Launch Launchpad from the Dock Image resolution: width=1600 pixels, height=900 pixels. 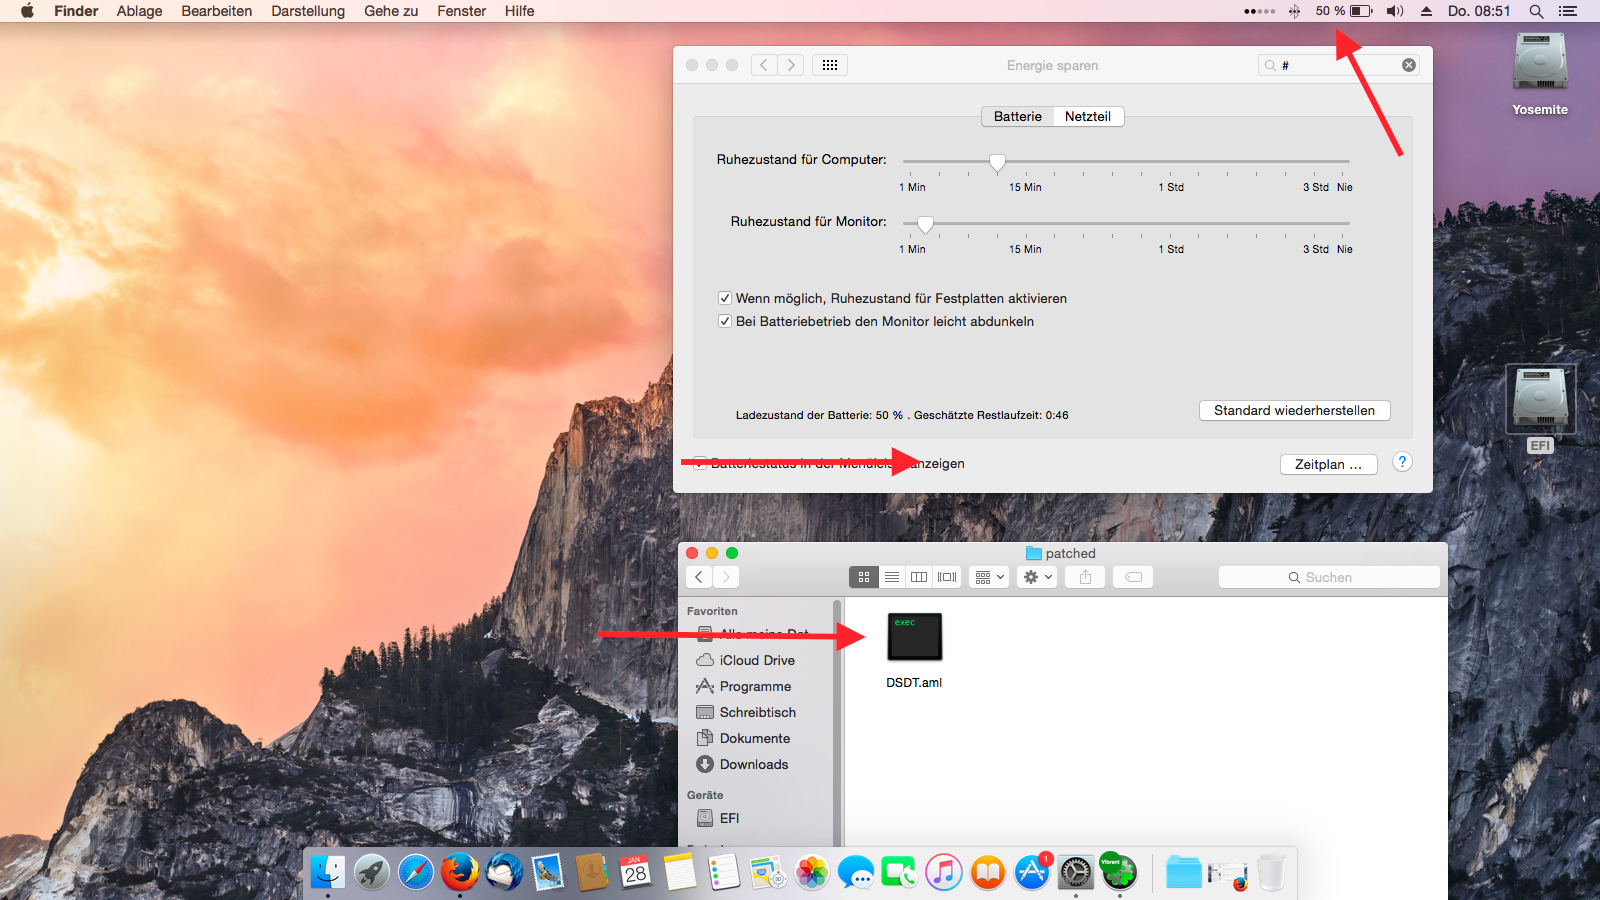(x=371, y=873)
